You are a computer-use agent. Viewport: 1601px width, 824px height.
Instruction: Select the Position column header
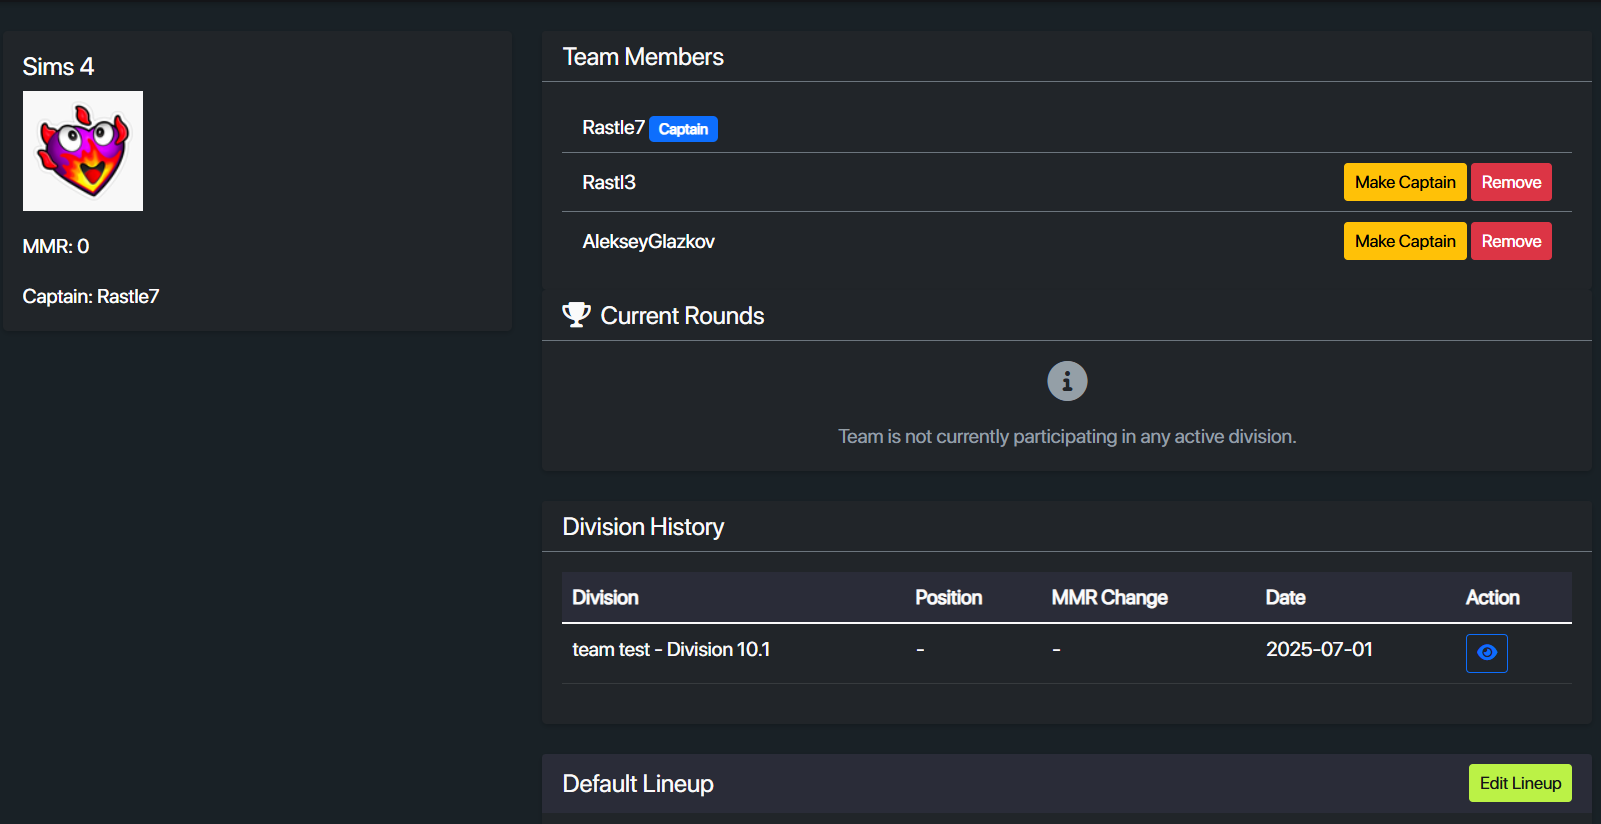point(948,598)
